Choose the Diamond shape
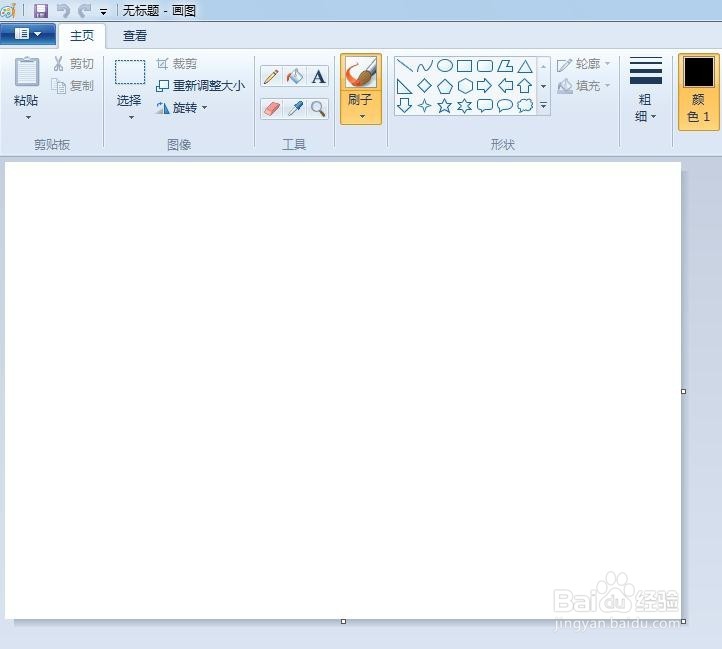Image resolution: width=722 pixels, height=649 pixels. [x=425, y=86]
